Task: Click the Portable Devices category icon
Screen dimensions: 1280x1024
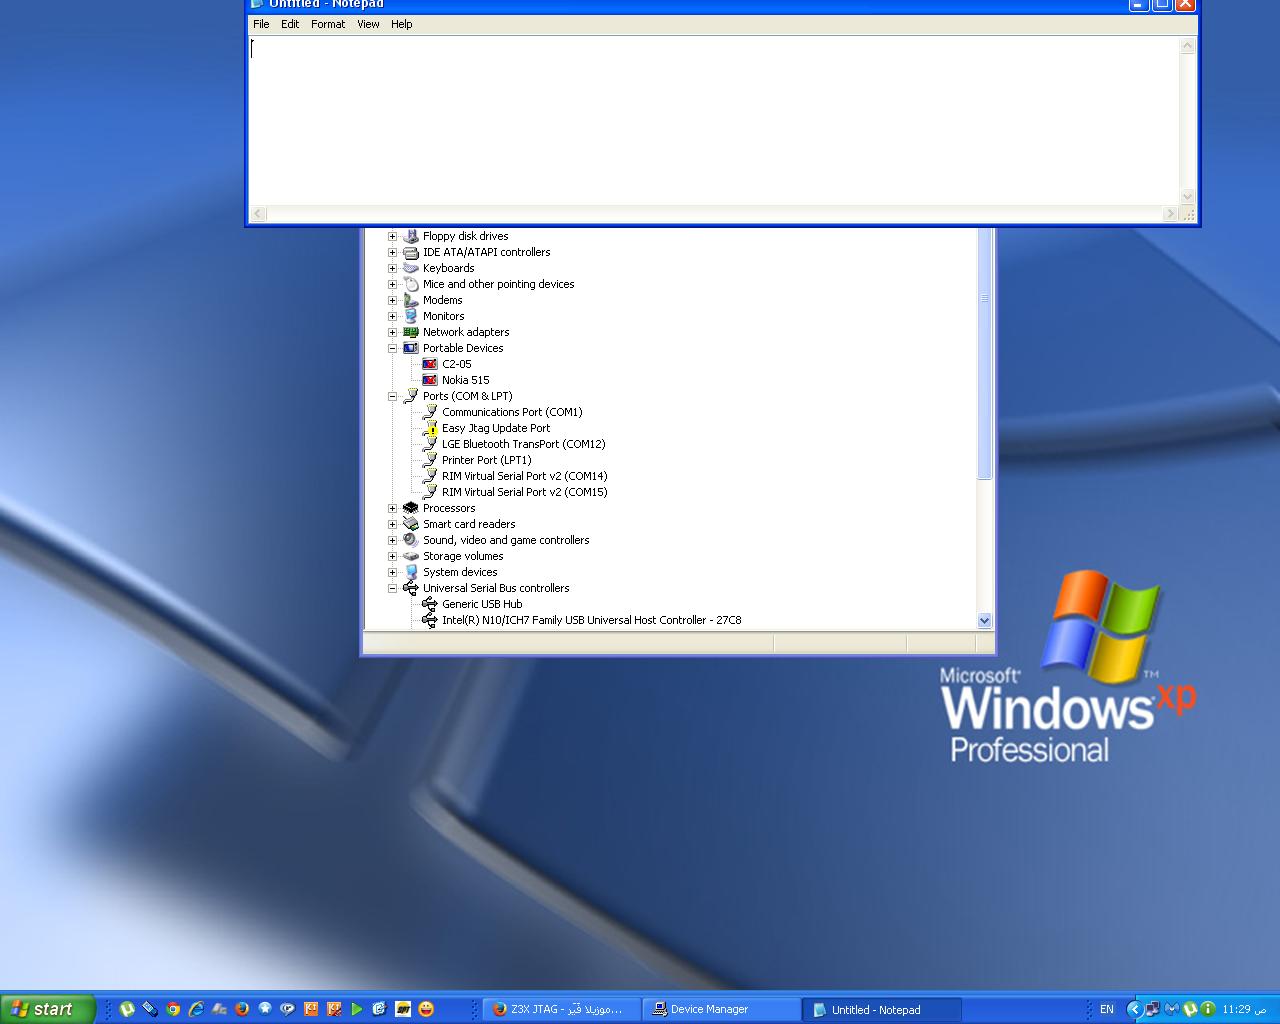Action: [410, 348]
